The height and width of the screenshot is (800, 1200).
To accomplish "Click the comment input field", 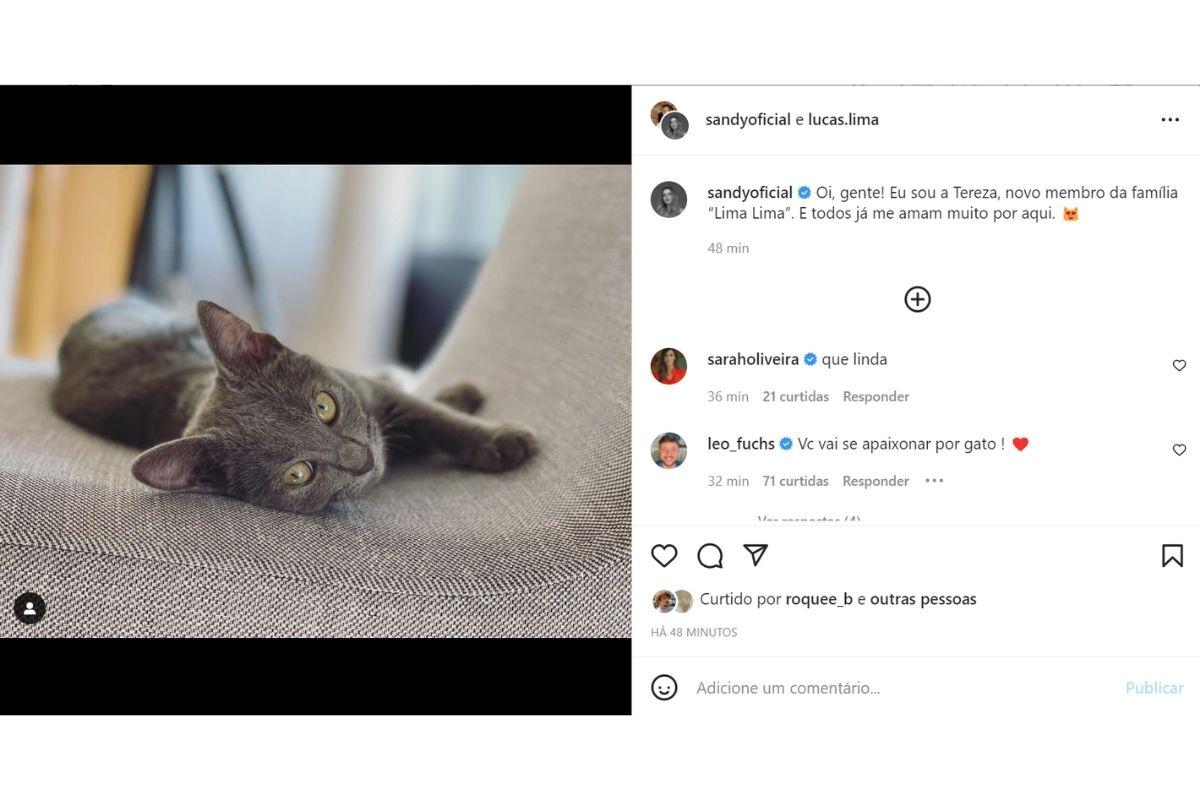I will [900, 688].
